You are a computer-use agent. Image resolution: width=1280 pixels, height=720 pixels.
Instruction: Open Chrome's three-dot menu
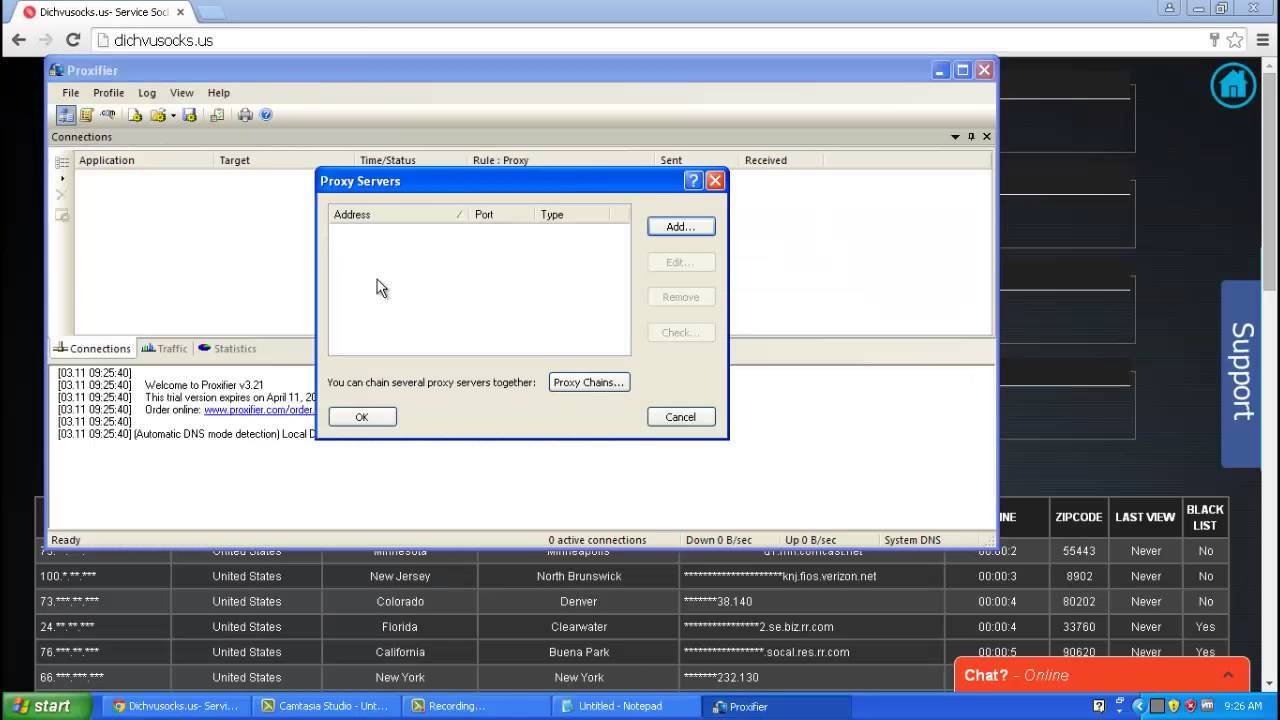tap(1263, 40)
